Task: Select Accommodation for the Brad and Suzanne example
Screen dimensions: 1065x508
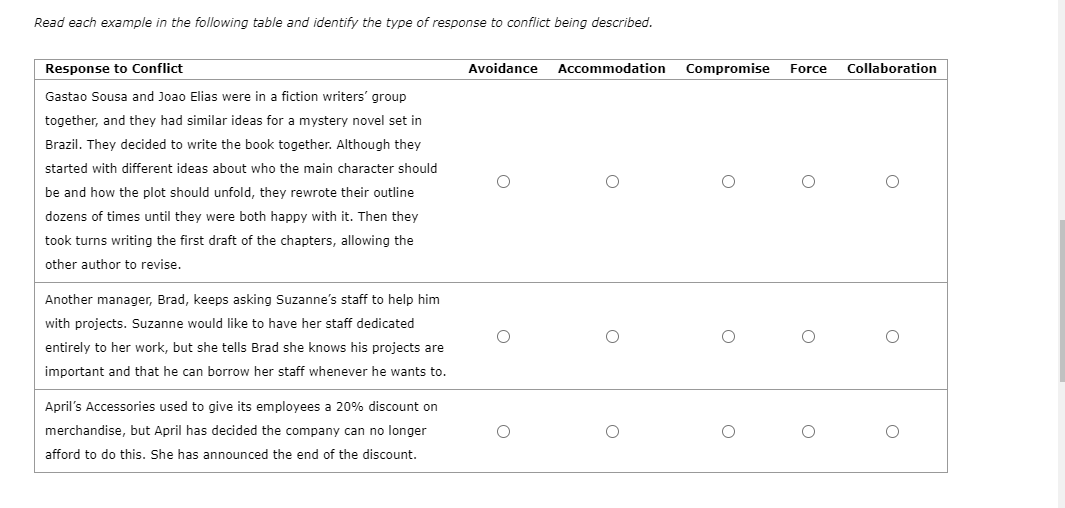Action: pos(612,337)
